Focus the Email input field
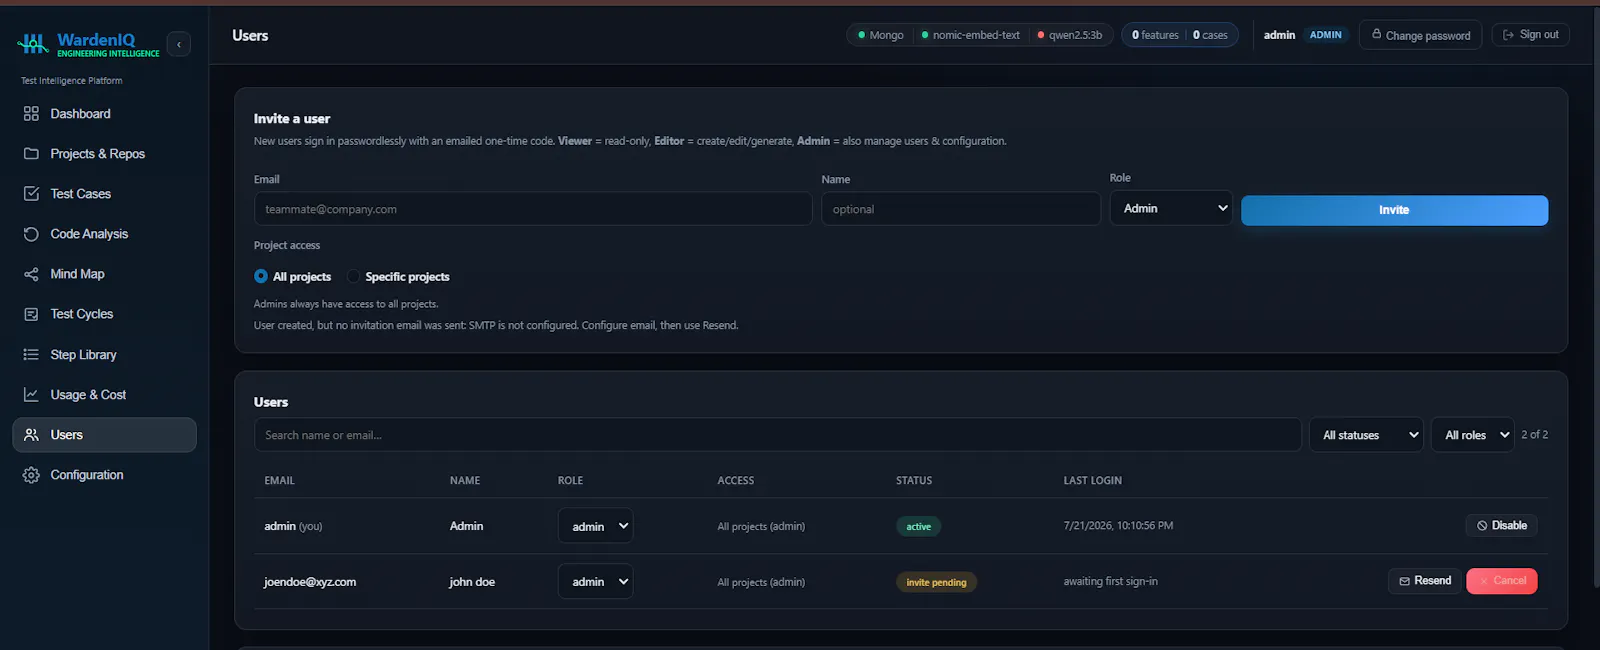The image size is (1600, 650). pos(533,209)
